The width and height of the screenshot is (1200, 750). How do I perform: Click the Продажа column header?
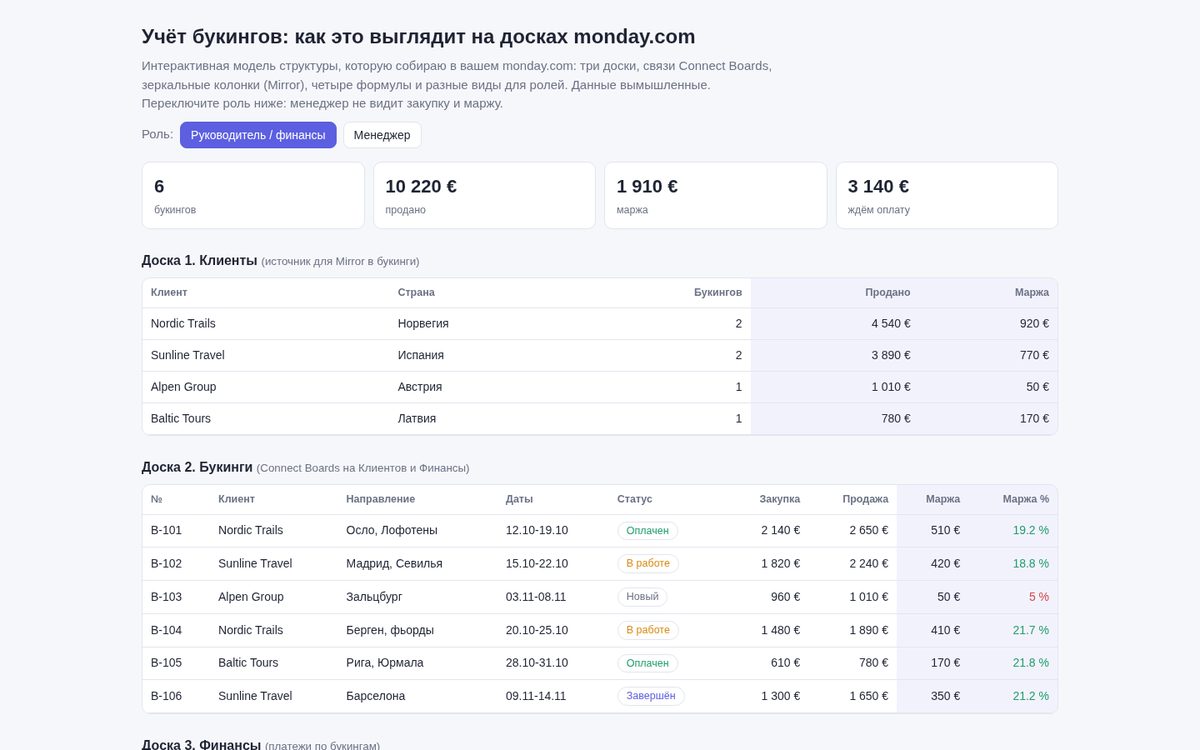click(x=865, y=499)
